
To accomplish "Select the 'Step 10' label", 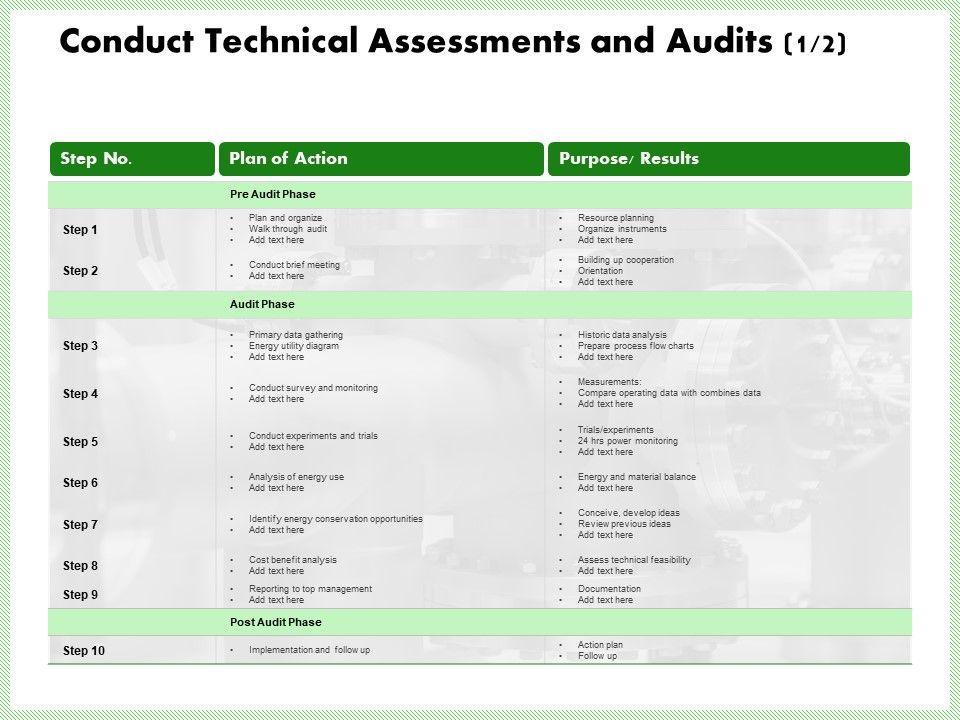I will 84,651.
